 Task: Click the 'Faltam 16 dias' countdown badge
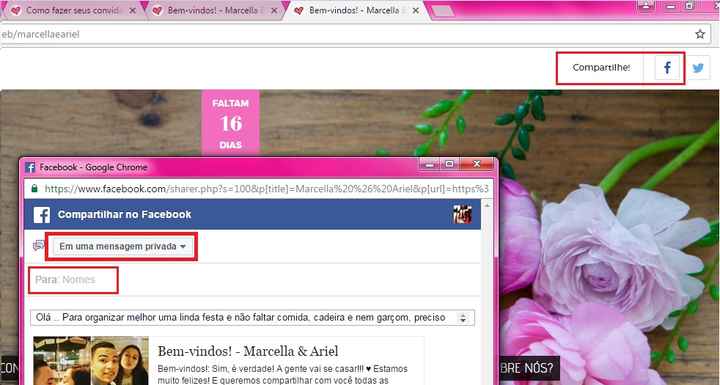[x=231, y=123]
